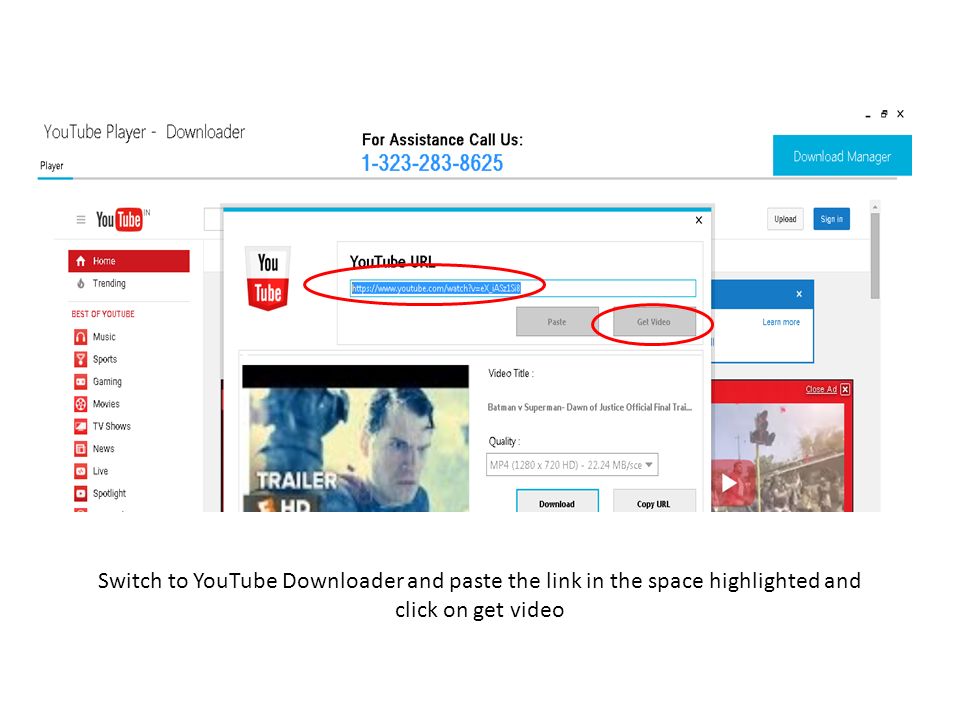This screenshot has height=720, width=960.
Task: Open the Download Manager
Action: click(842, 156)
